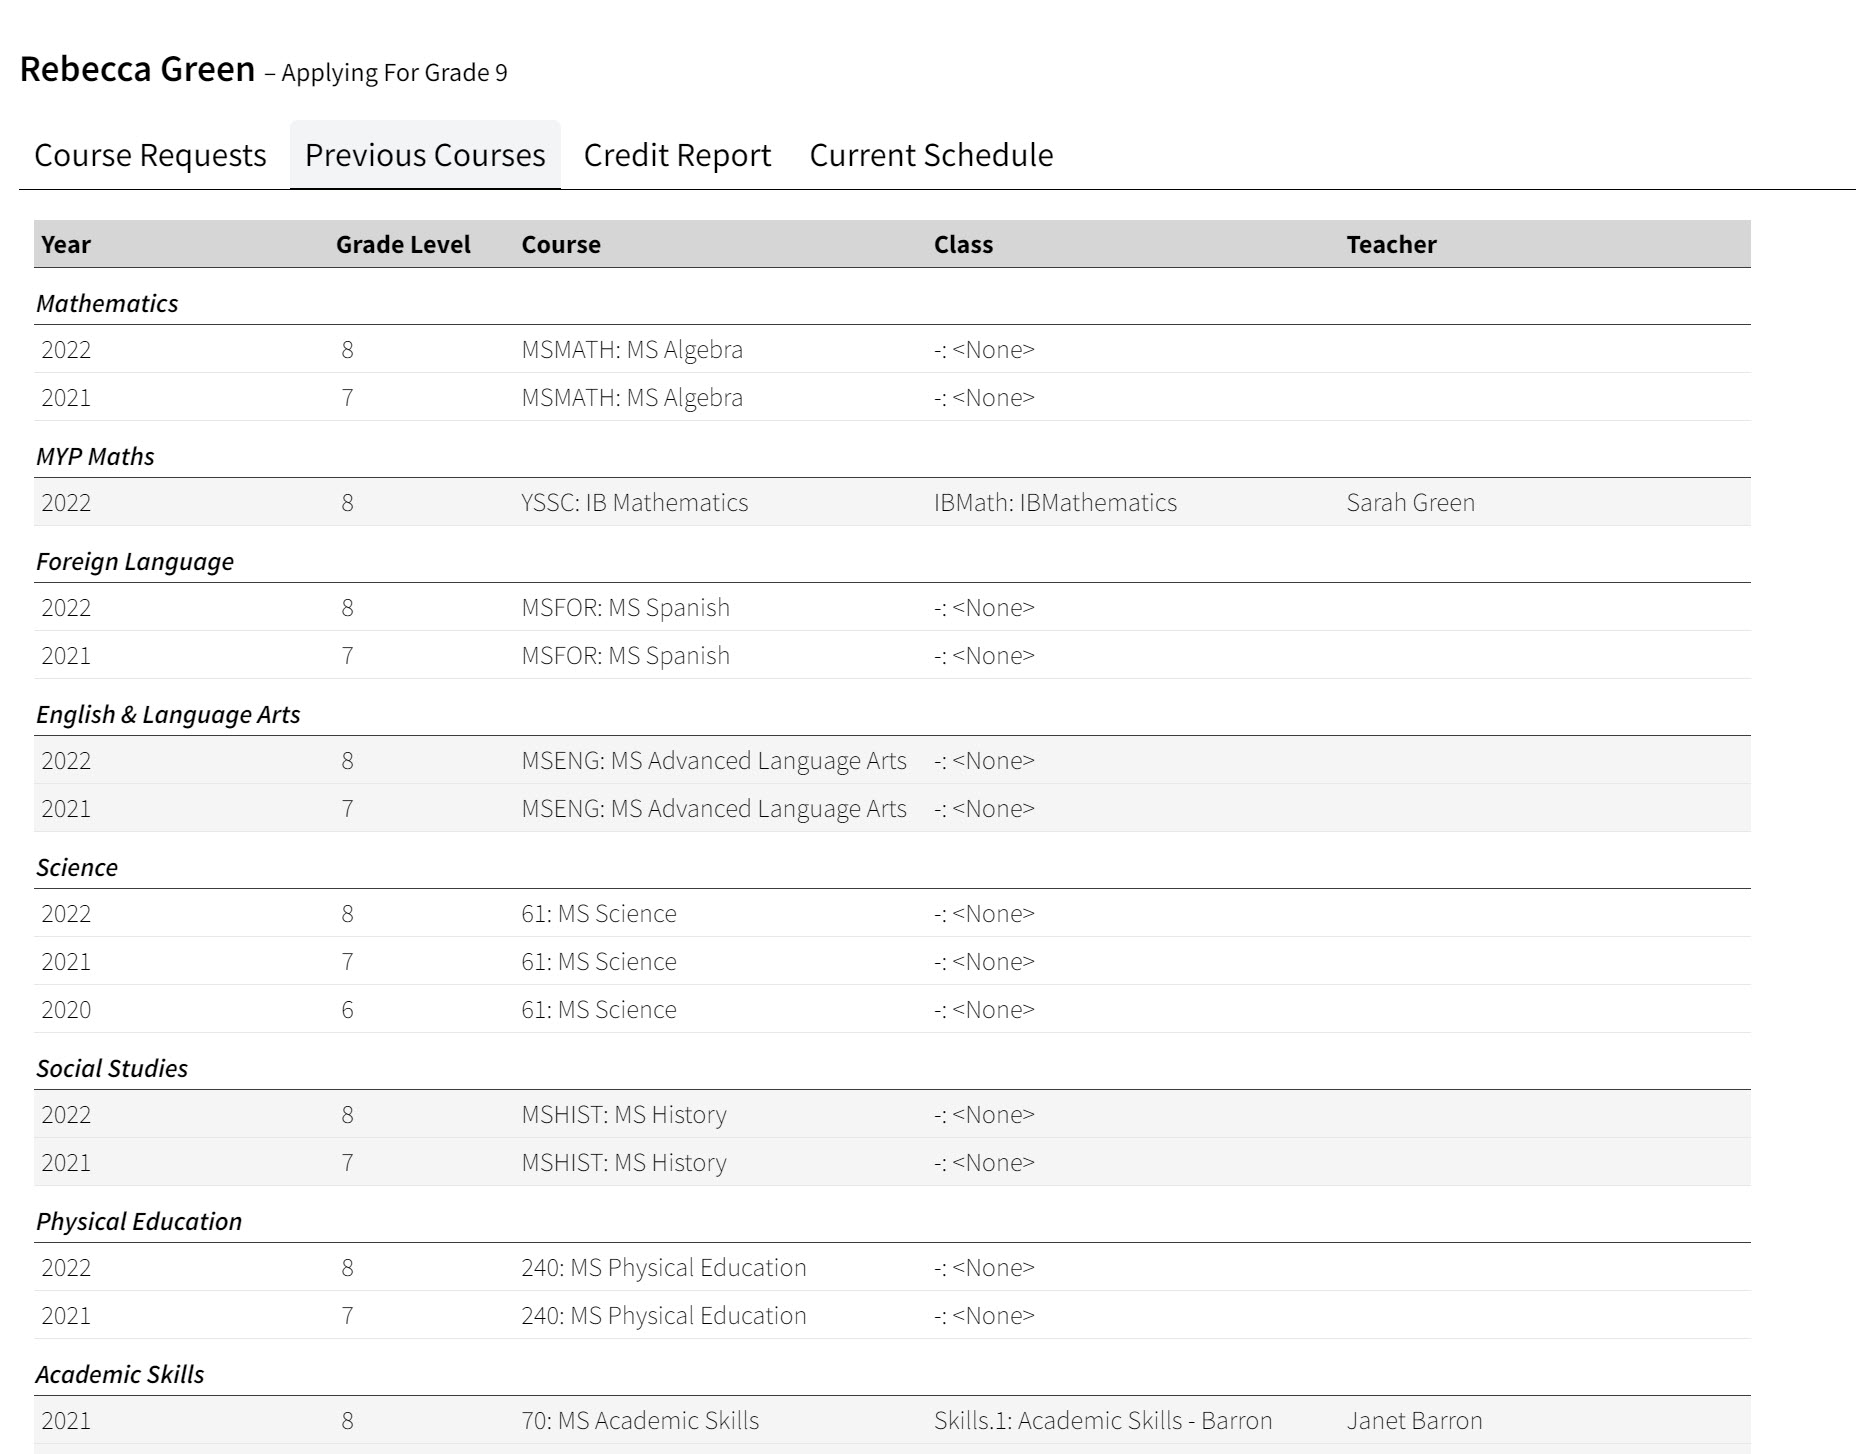Viewport: 1874px width, 1454px height.
Task: Open the 2022 MS Algebra row
Action: tap(631, 349)
